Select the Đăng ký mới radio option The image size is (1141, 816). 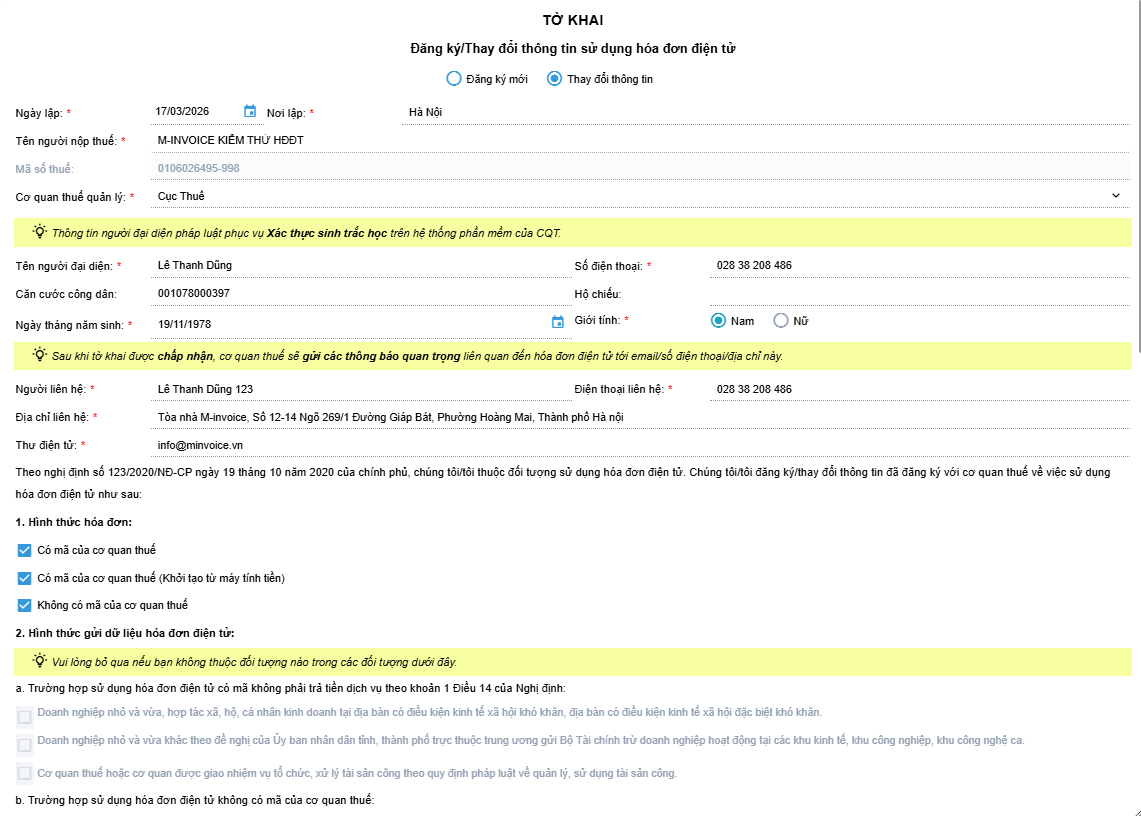[x=454, y=79]
